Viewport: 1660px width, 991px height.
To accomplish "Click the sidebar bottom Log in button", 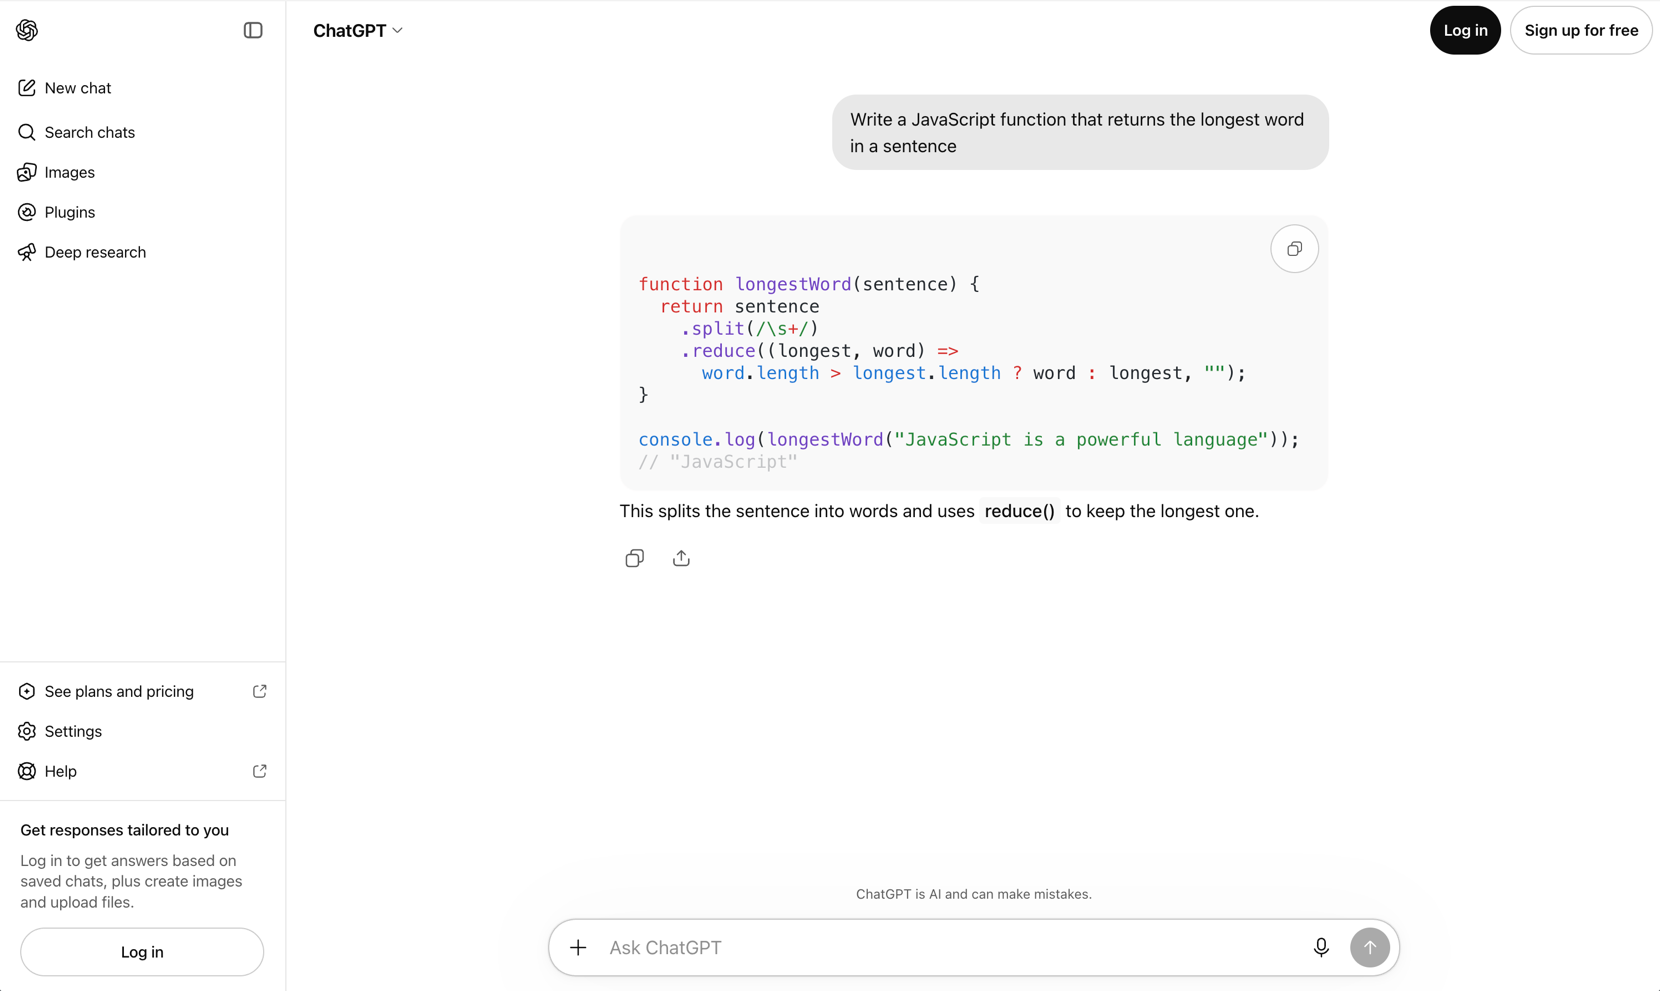I will pyautogui.click(x=142, y=952).
